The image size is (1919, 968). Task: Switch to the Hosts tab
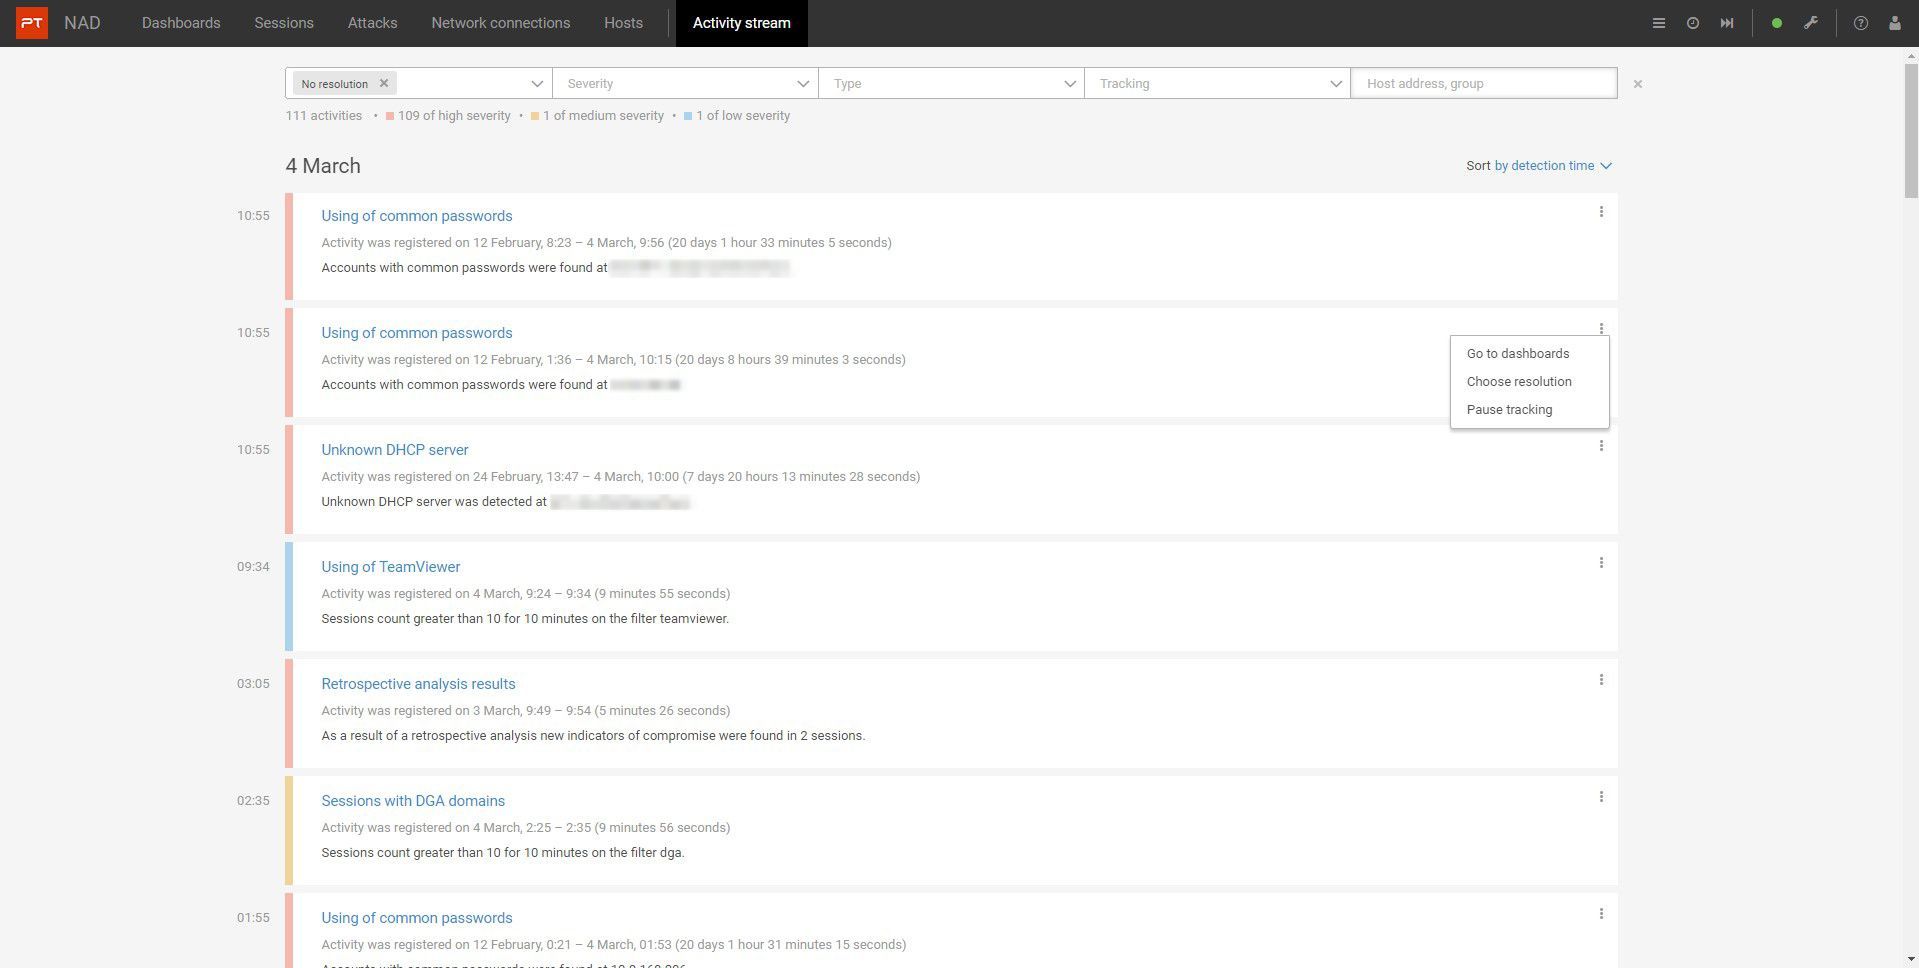click(x=623, y=23)
